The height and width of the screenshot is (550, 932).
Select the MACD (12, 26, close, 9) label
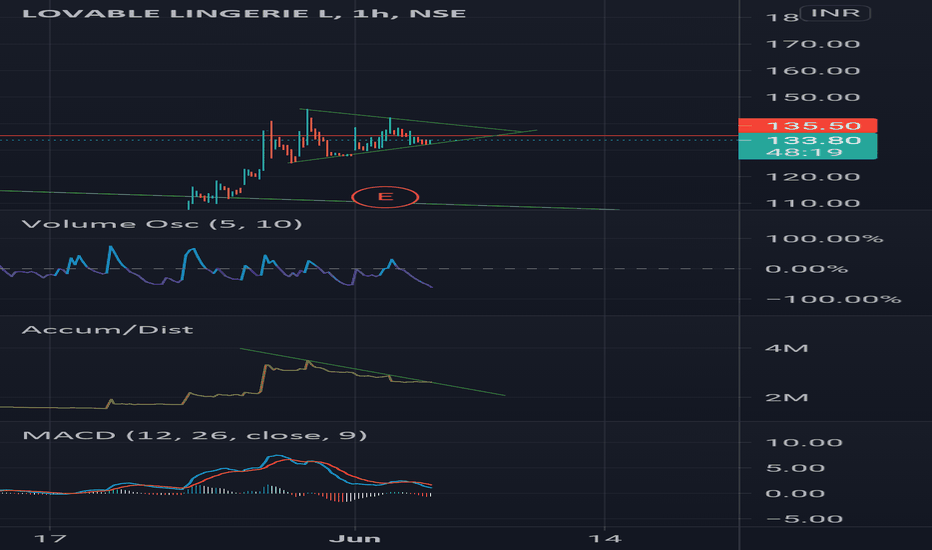194,435
